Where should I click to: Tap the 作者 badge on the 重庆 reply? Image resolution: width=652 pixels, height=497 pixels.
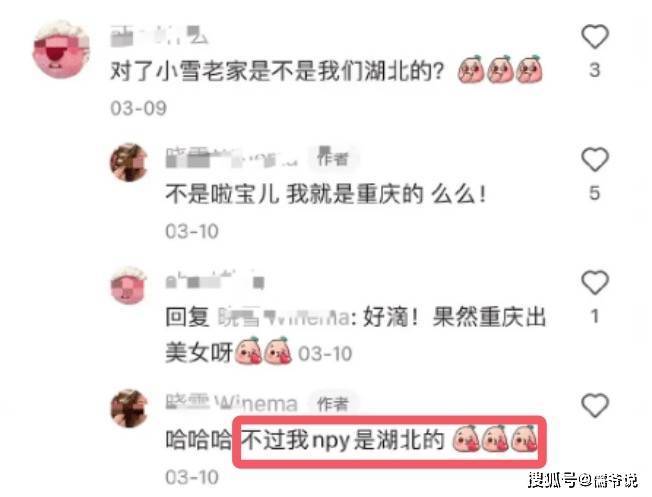[333, 158]
